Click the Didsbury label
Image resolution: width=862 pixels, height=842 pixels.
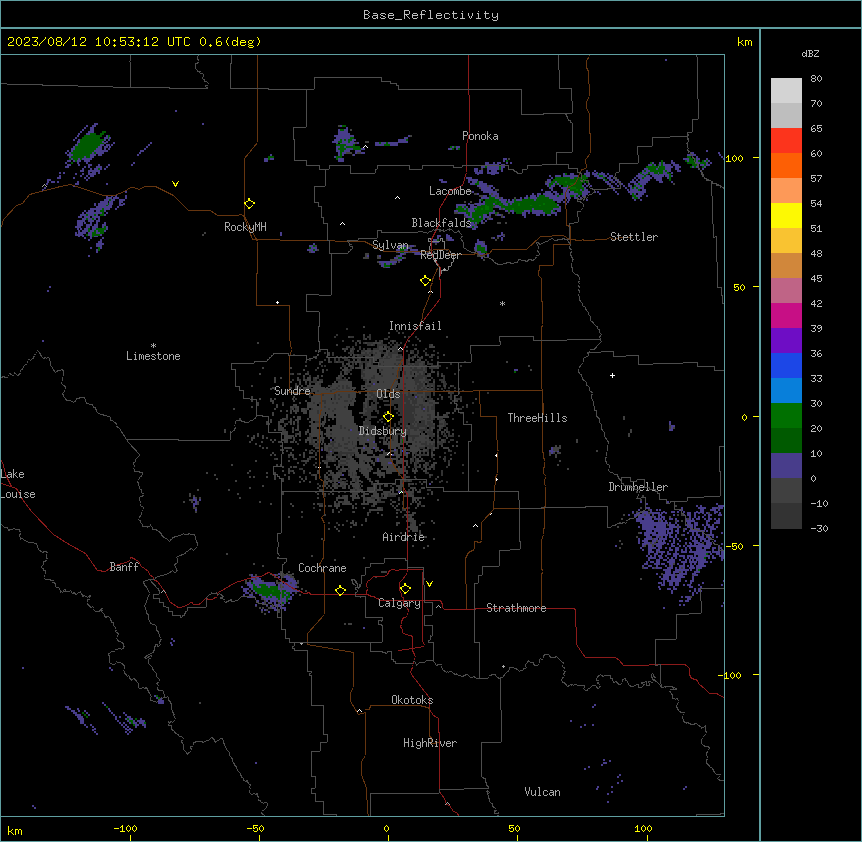coord(383,431)
